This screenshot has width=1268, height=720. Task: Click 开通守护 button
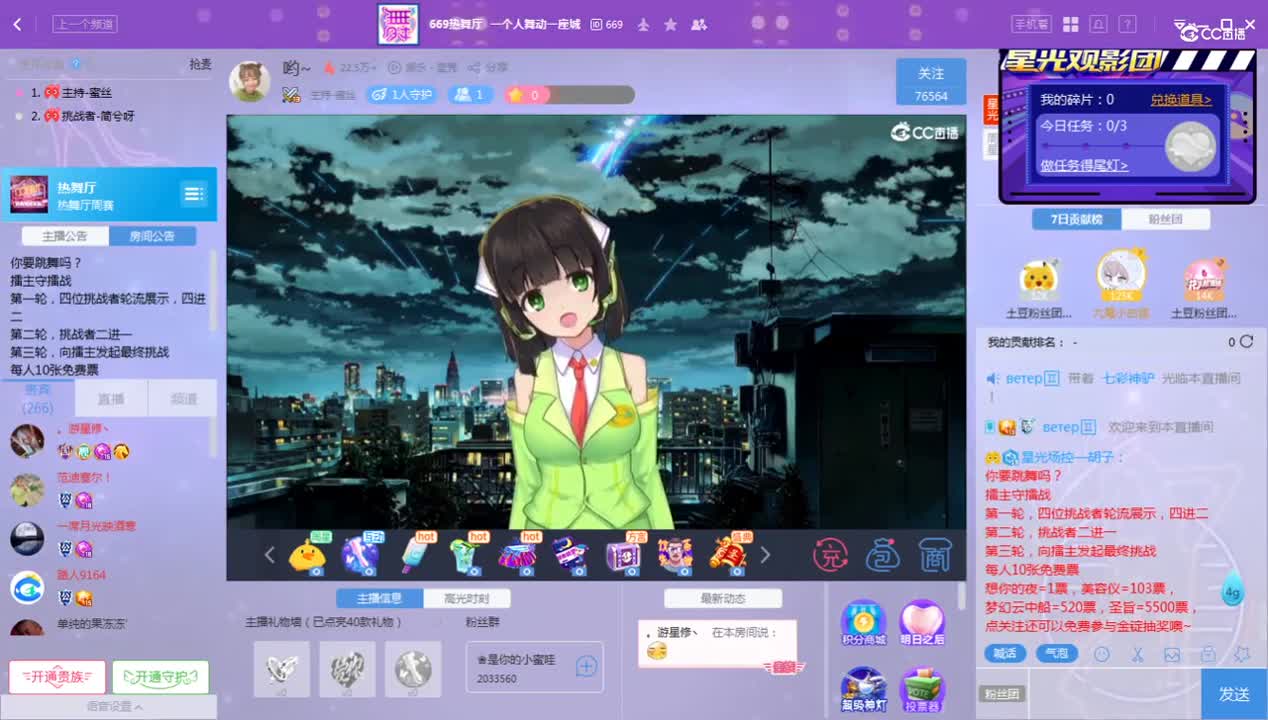[x=160, y=677]
